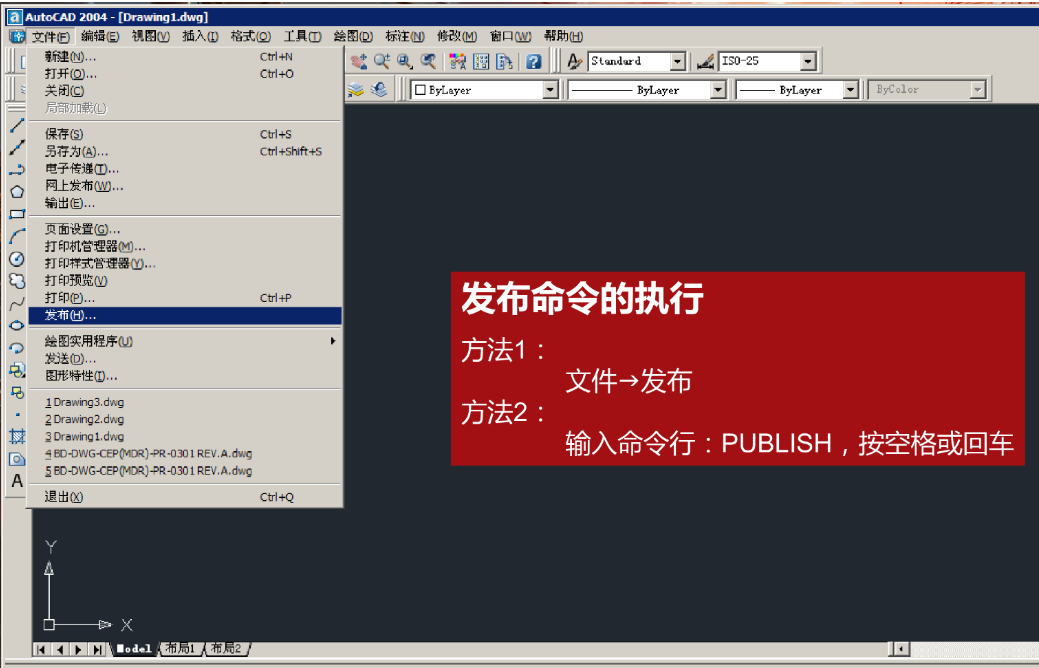The height and width of the screenshot is (668, 1039).
Task: Select the Hatch tool
Action: 16,436
